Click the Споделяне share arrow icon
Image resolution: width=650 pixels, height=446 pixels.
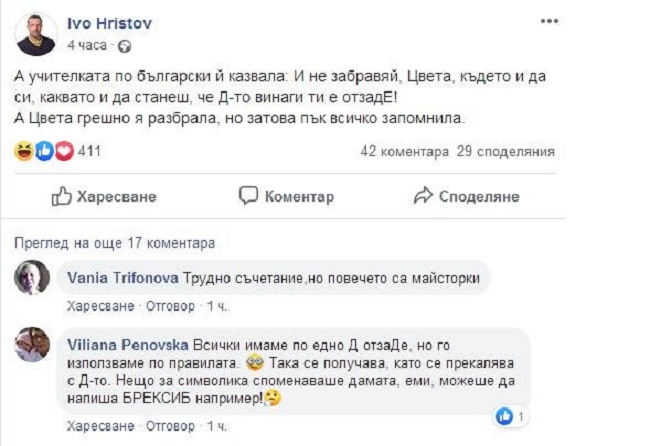point(423,195)
